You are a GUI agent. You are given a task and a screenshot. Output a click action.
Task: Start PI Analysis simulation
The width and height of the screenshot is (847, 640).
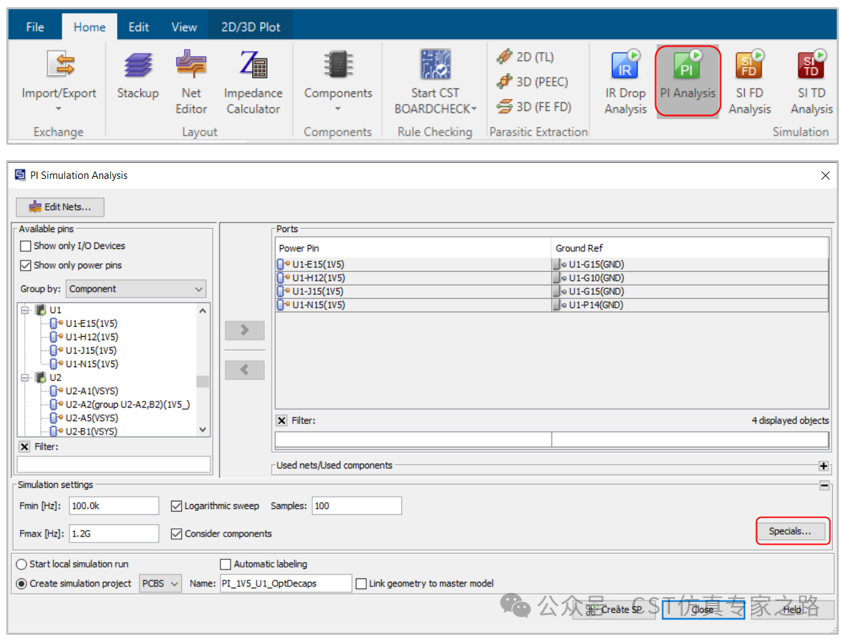tap(688, 80)
